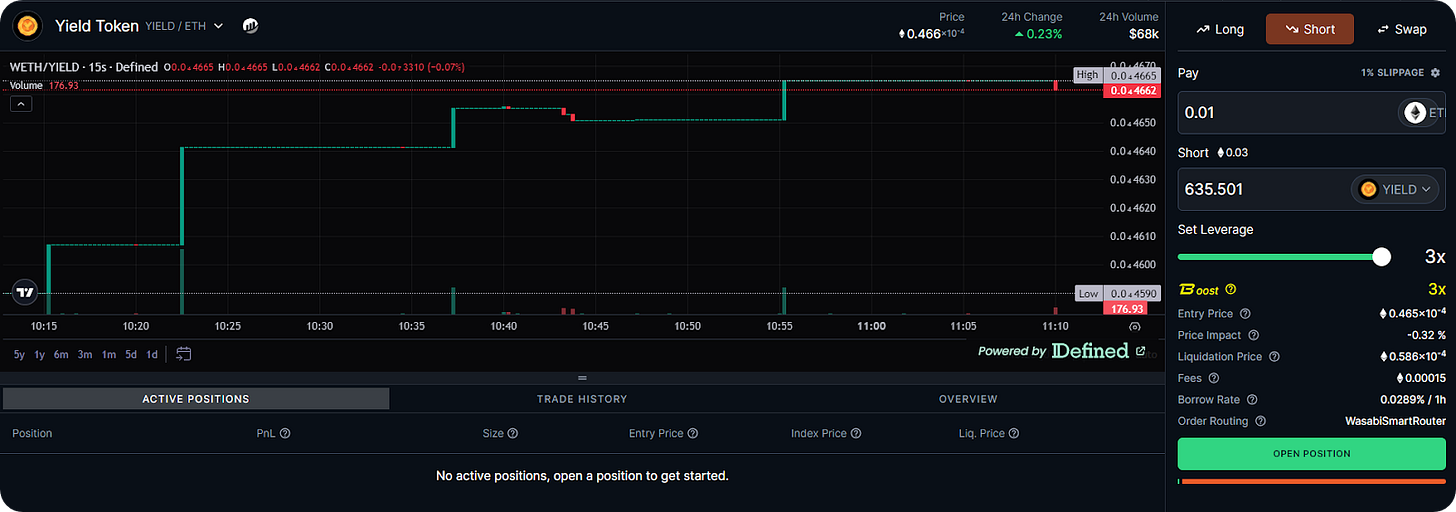The height and width of the screenshot is (512, 1456).
Task: Select the Swap tab
Action: tap(1402, 29)
